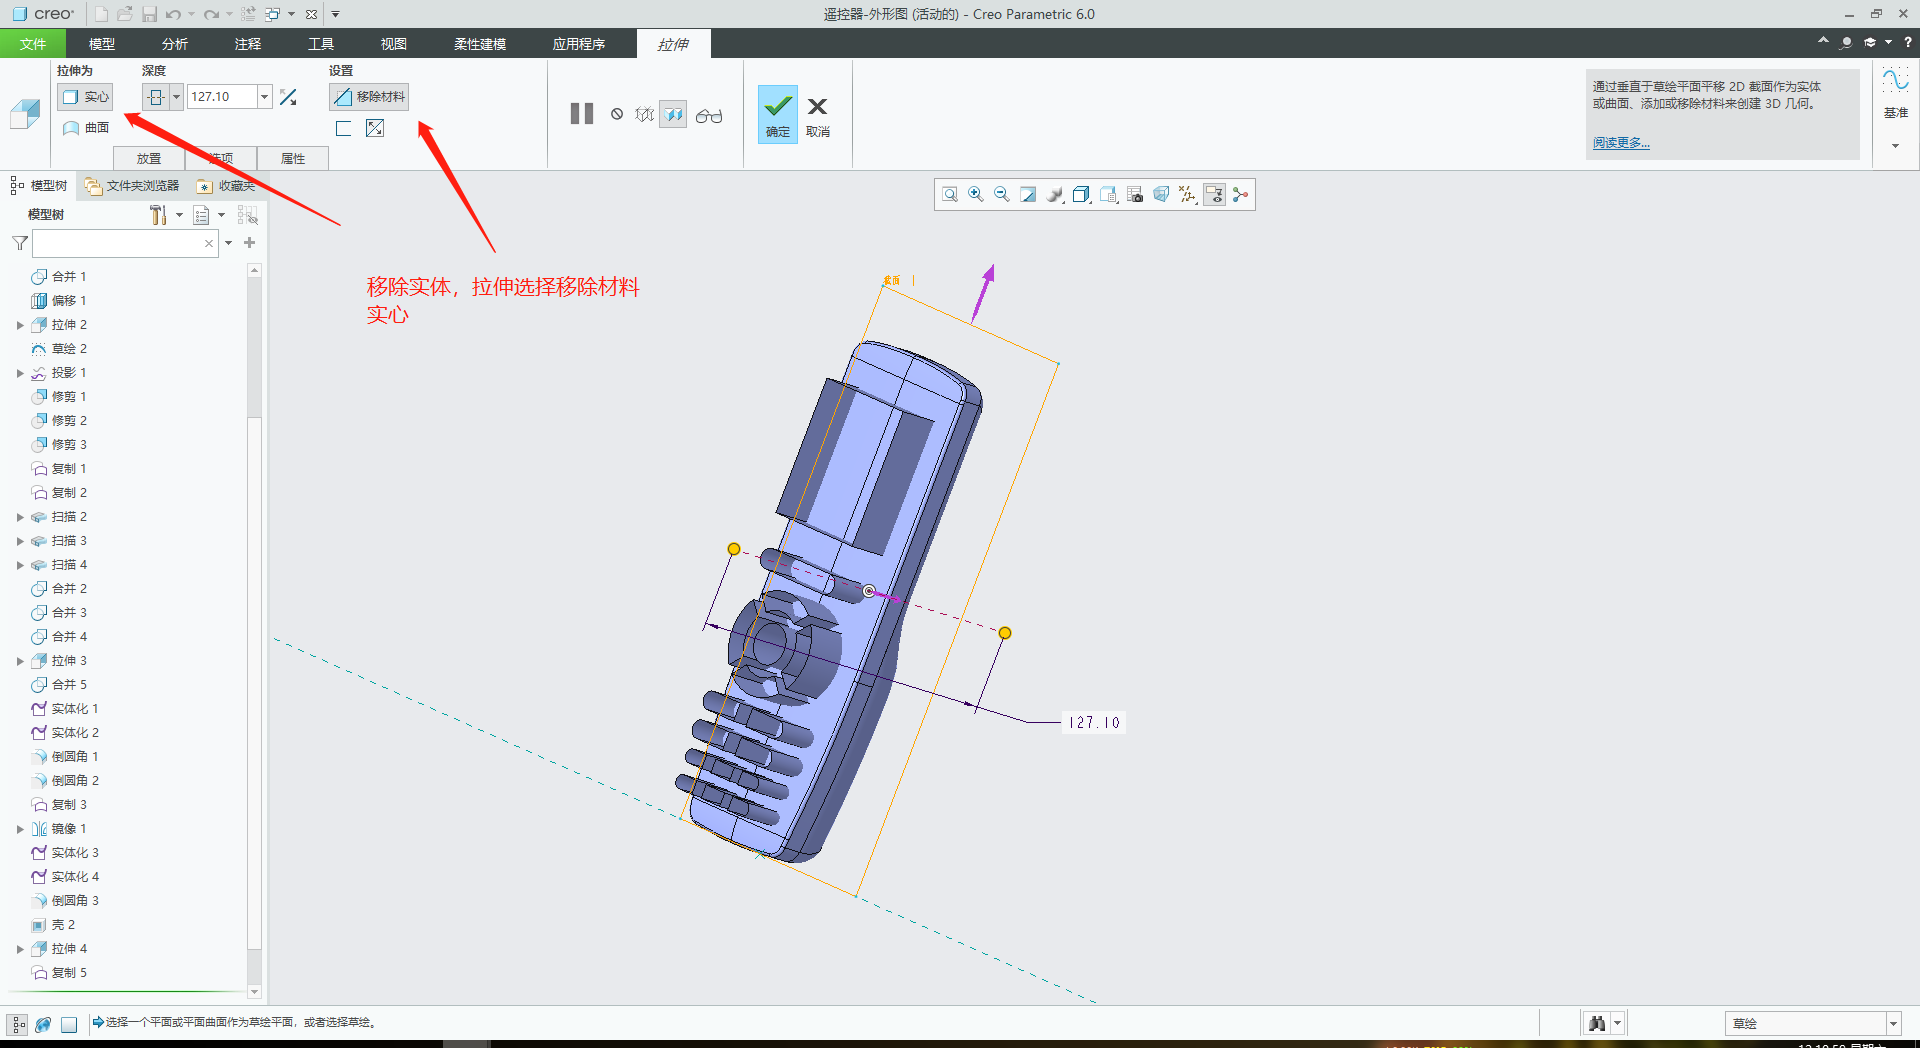Image resolution: width=1920 pixels, height=1048 pixels.
Task: Expand the 投影 1 tree node
Action: point(20,373)
